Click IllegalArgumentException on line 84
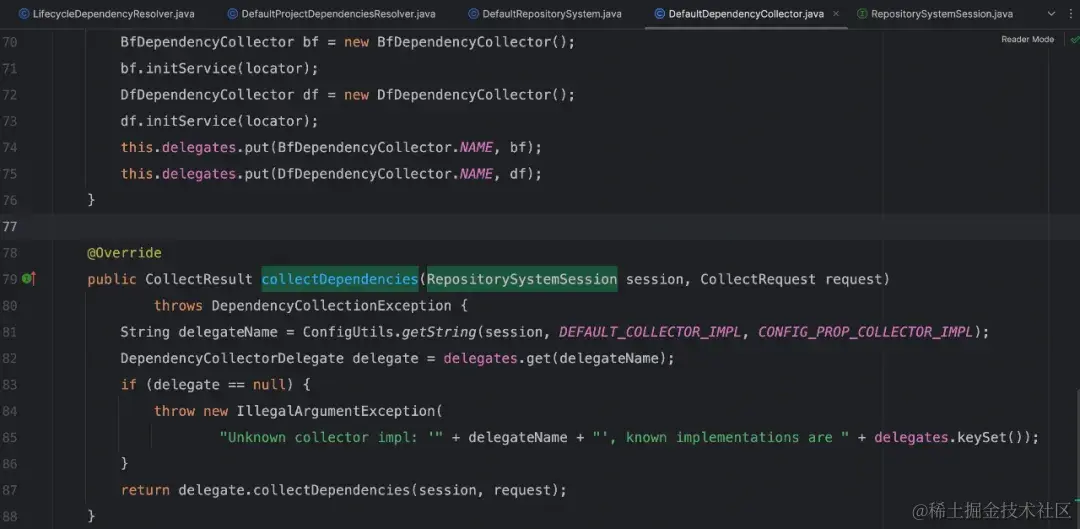The width and height of the screenshot is (1080, 529). coord(335,411)
